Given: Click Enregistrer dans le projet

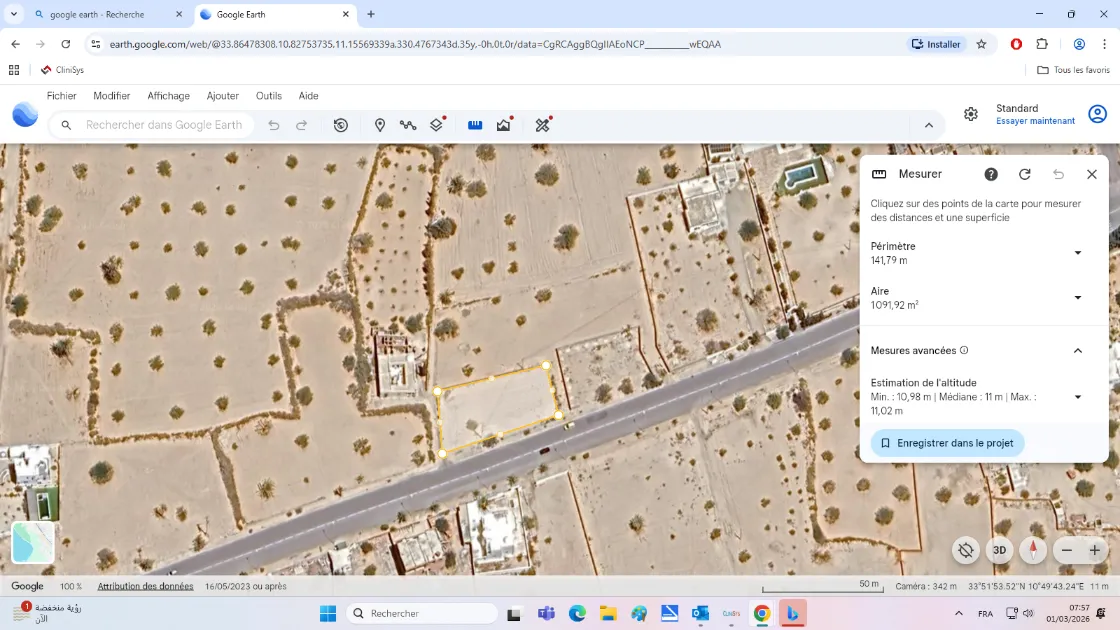Looking at the screenshot, I should 946,442.
